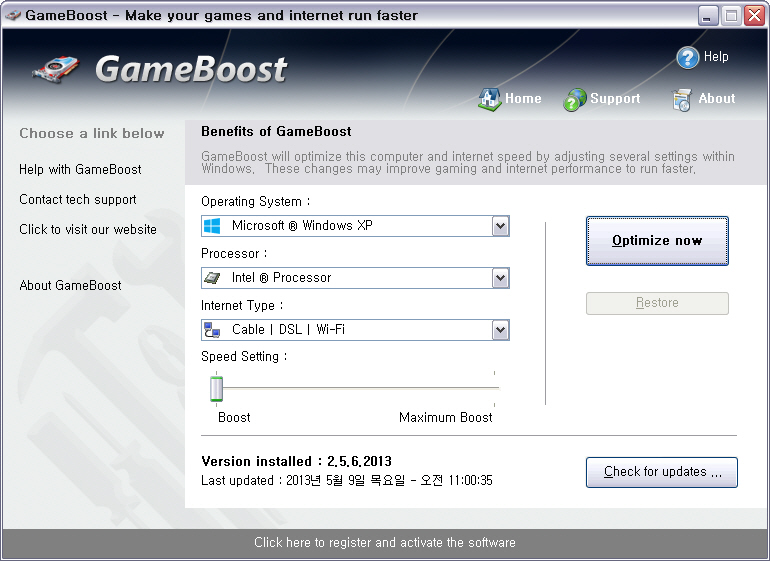Click the network computers icon in Internet Type box
Viewport: 770px width, 561px height.
click(212, 330)
